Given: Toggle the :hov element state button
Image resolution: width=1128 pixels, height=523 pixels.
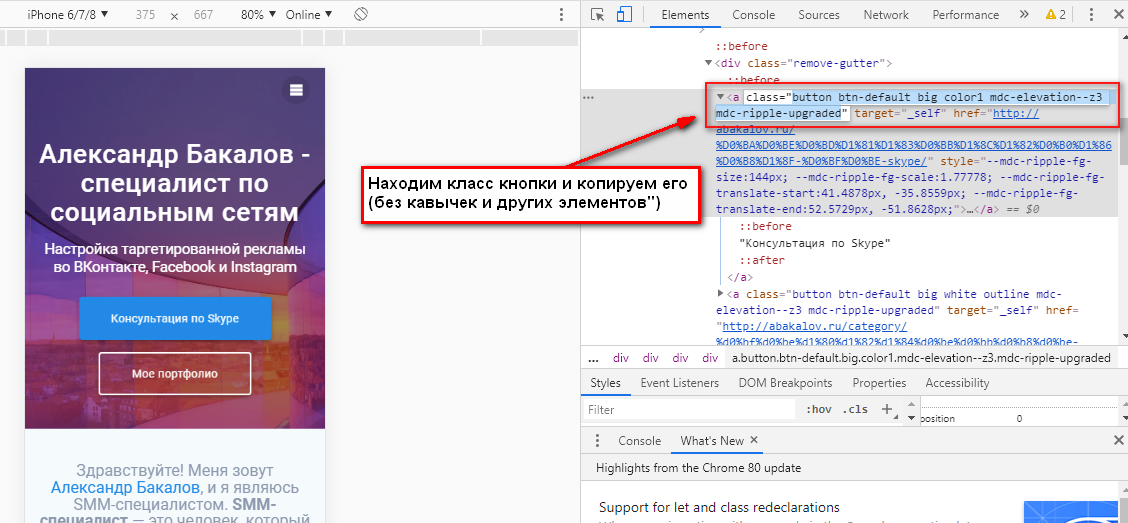Looking at the screenshot, I should pyautogui.click(x=819, y=409).
